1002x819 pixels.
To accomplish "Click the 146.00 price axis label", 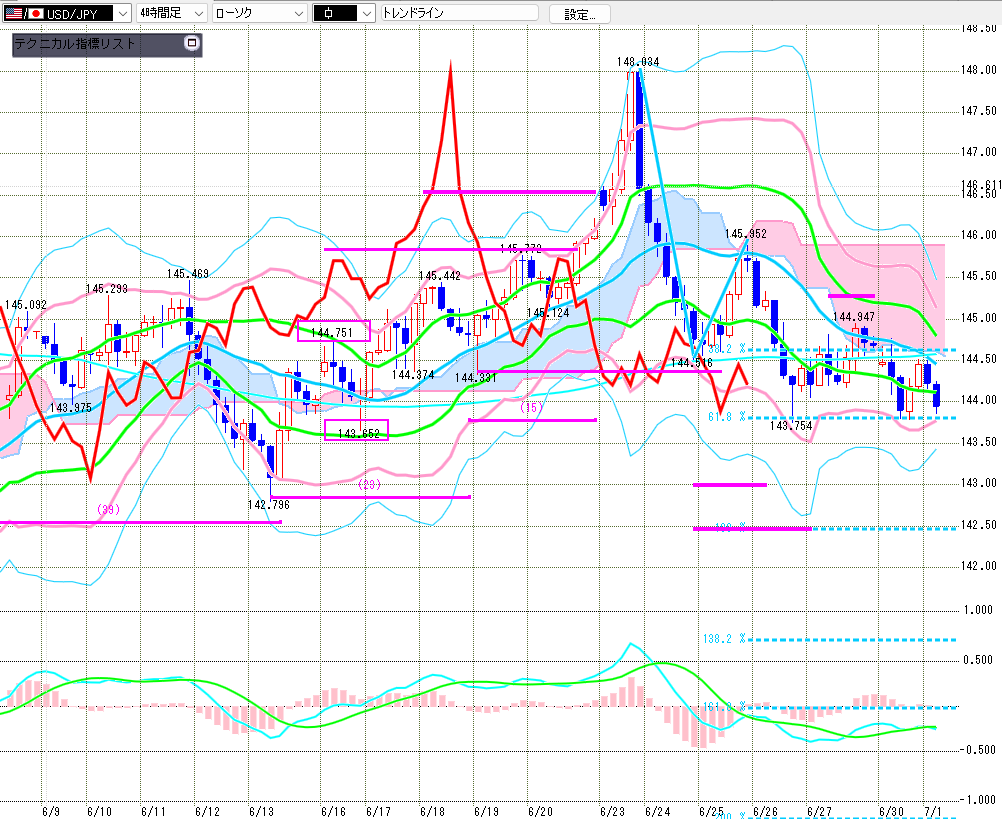I will tap(978, 235).
